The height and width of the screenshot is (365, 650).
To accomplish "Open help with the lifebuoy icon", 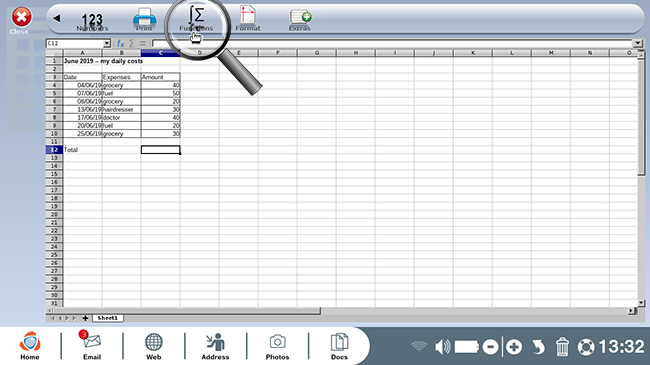I will point(586,347).
